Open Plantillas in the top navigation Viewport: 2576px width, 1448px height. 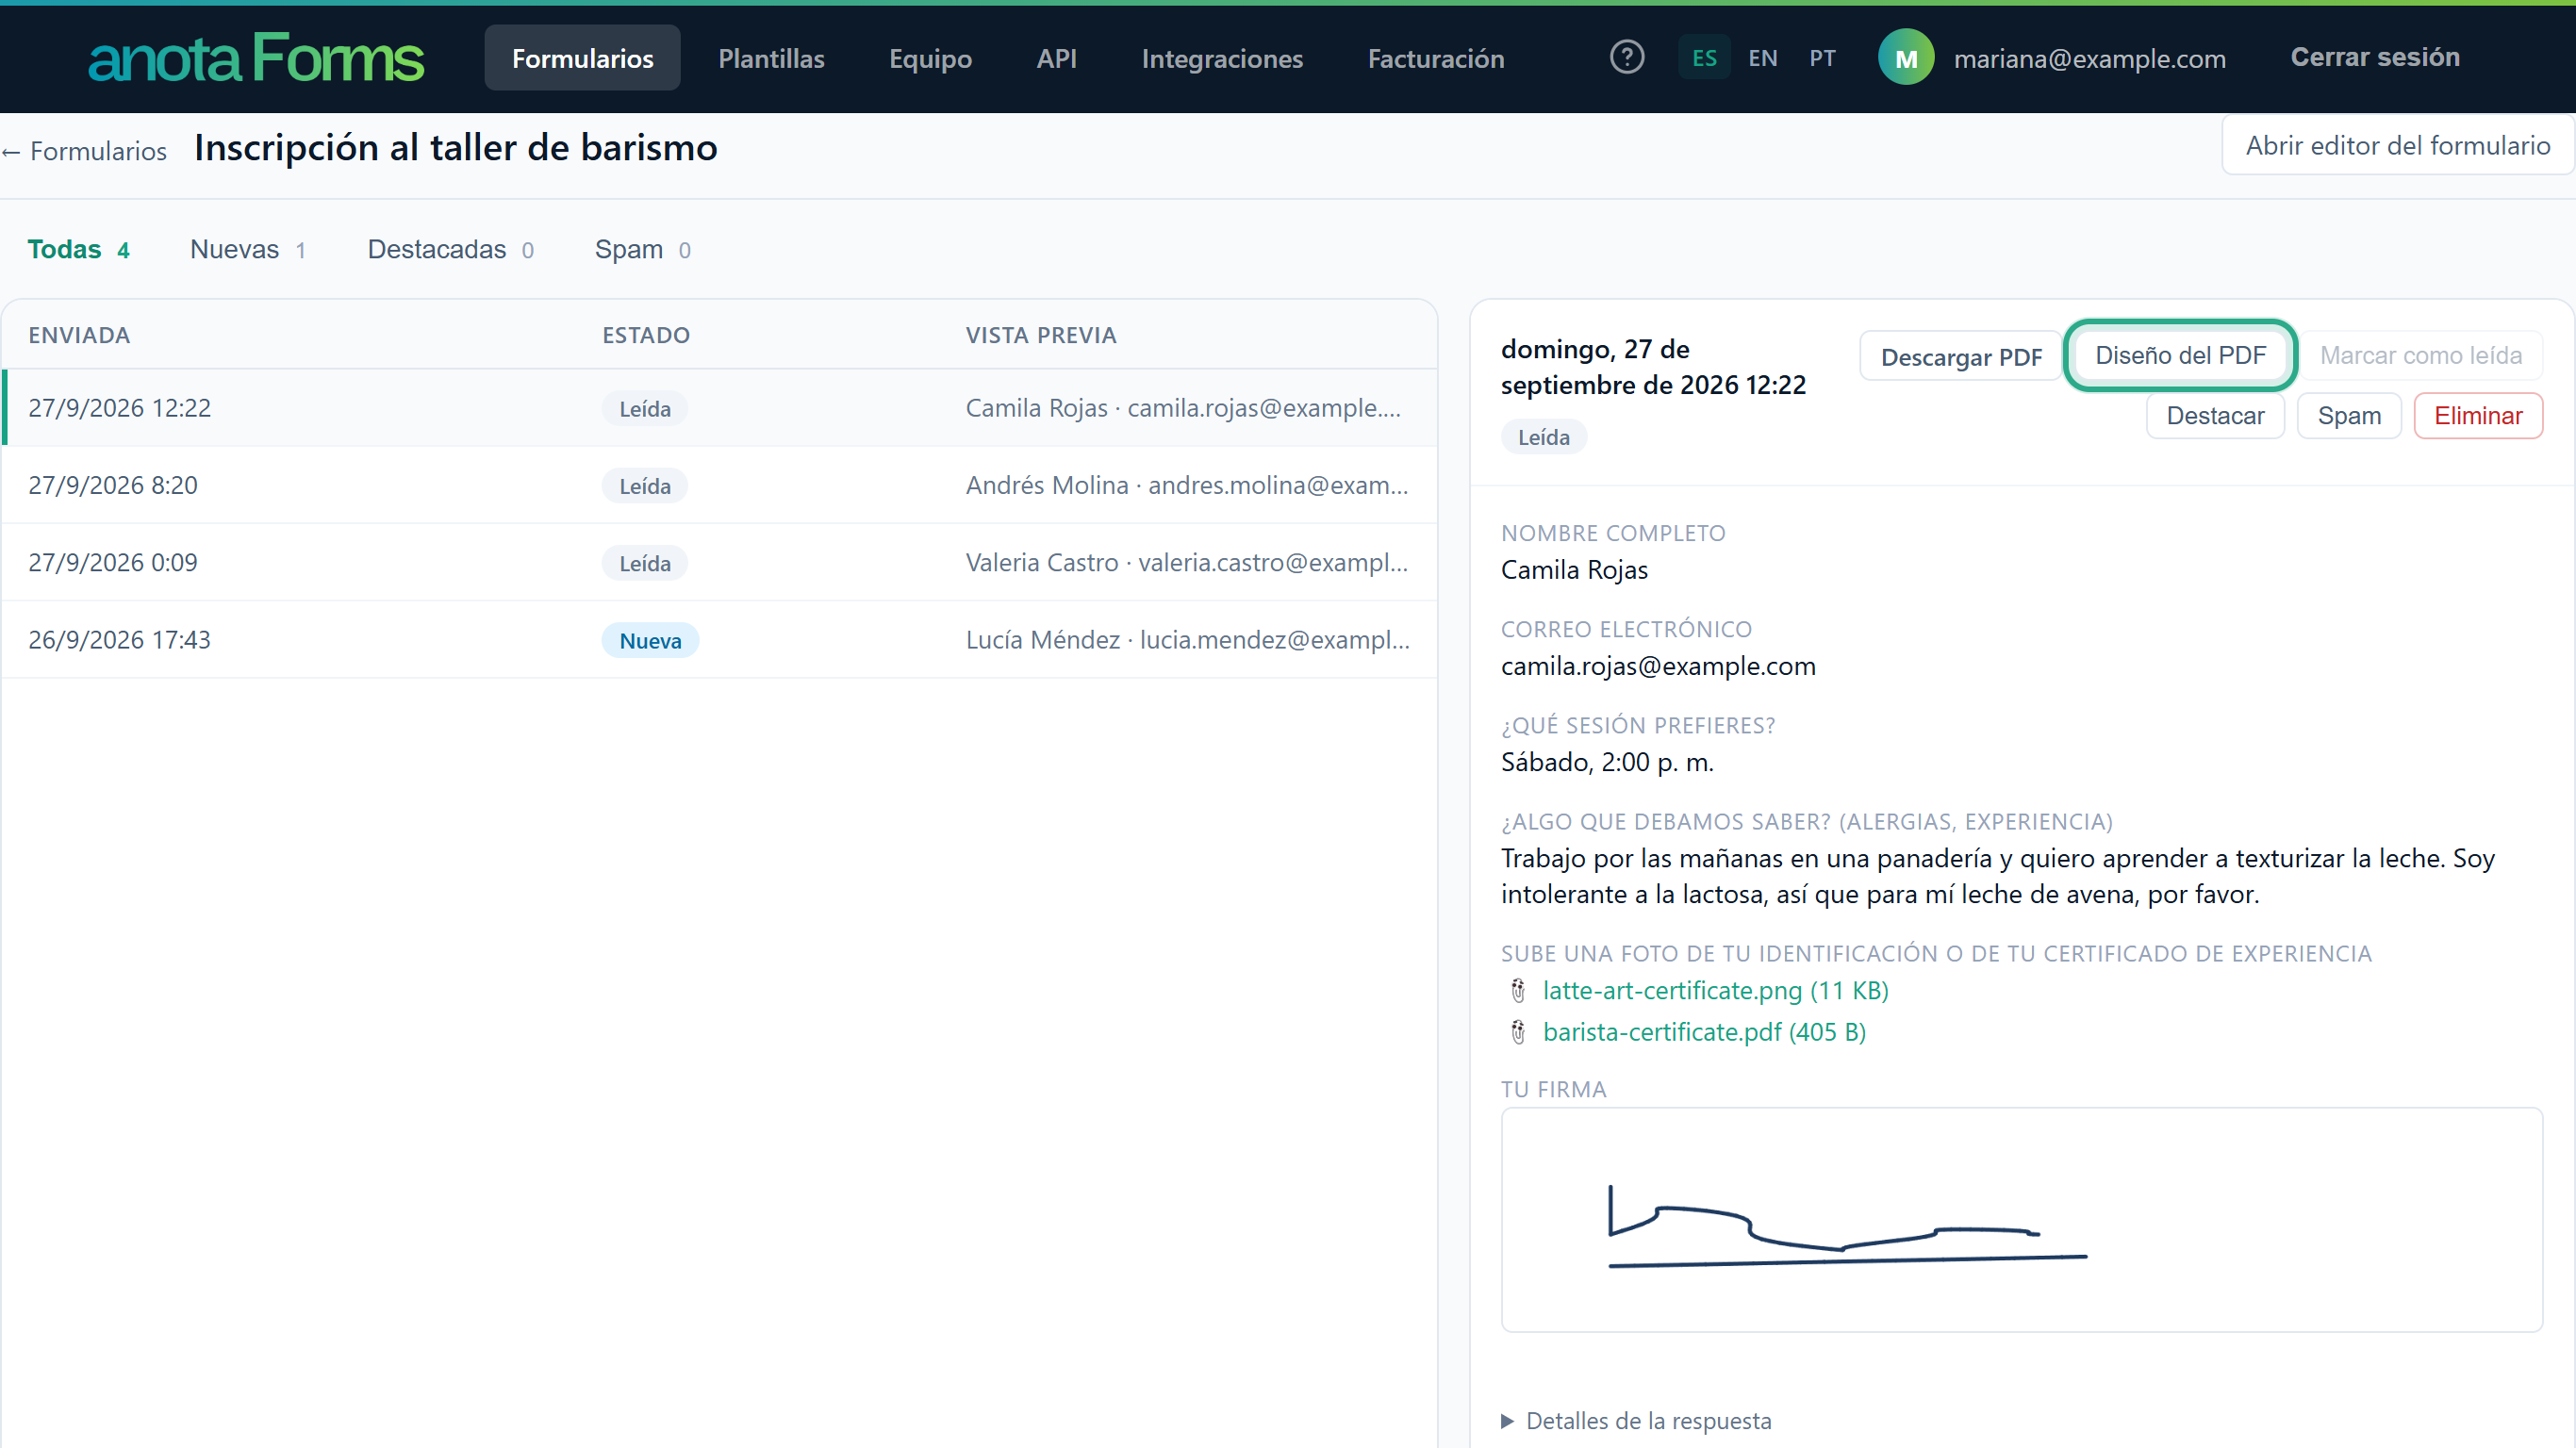[771, 58]
